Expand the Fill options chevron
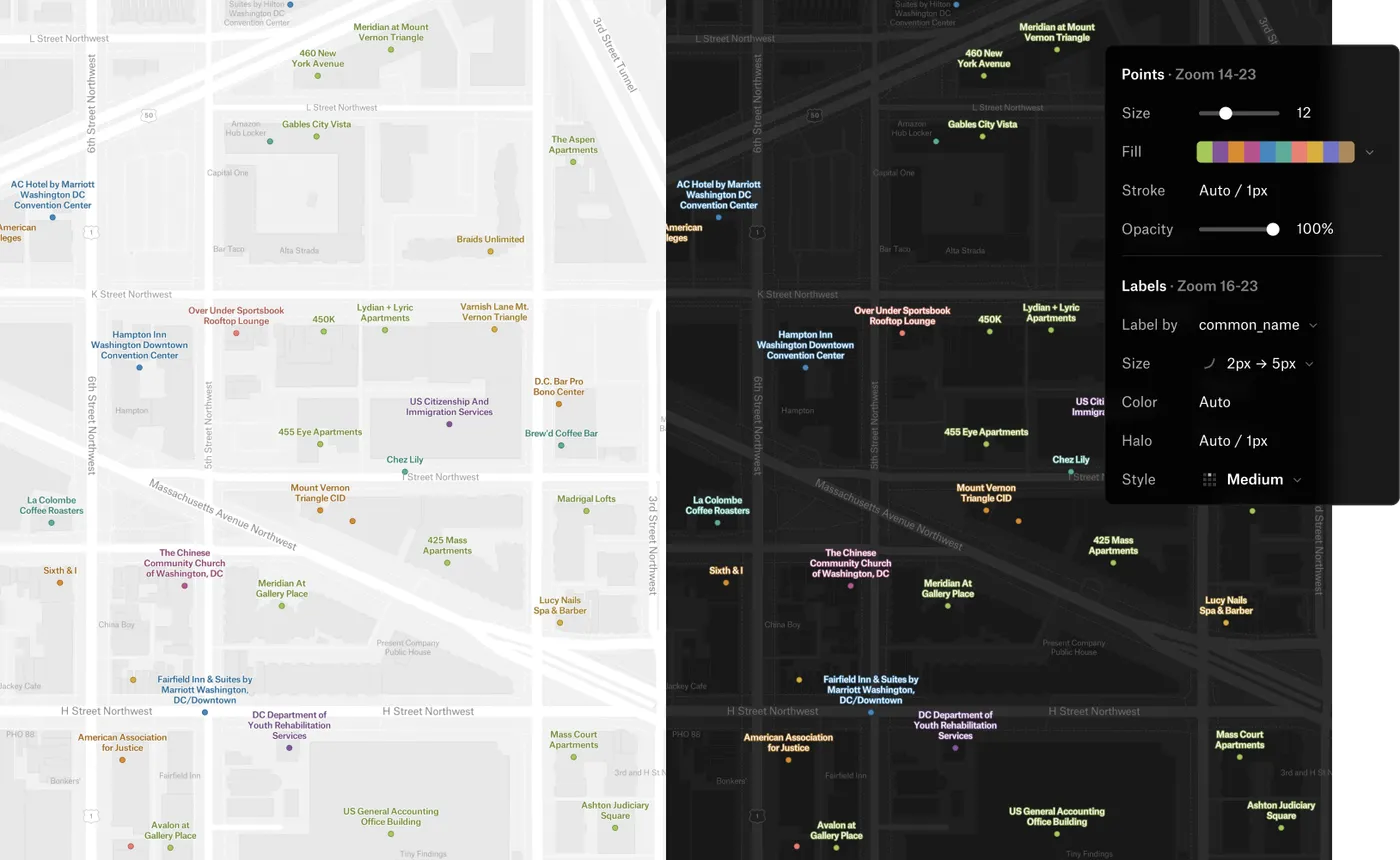The width and height of the screenshot is (1400, 860). click(x=1370, y=152)
